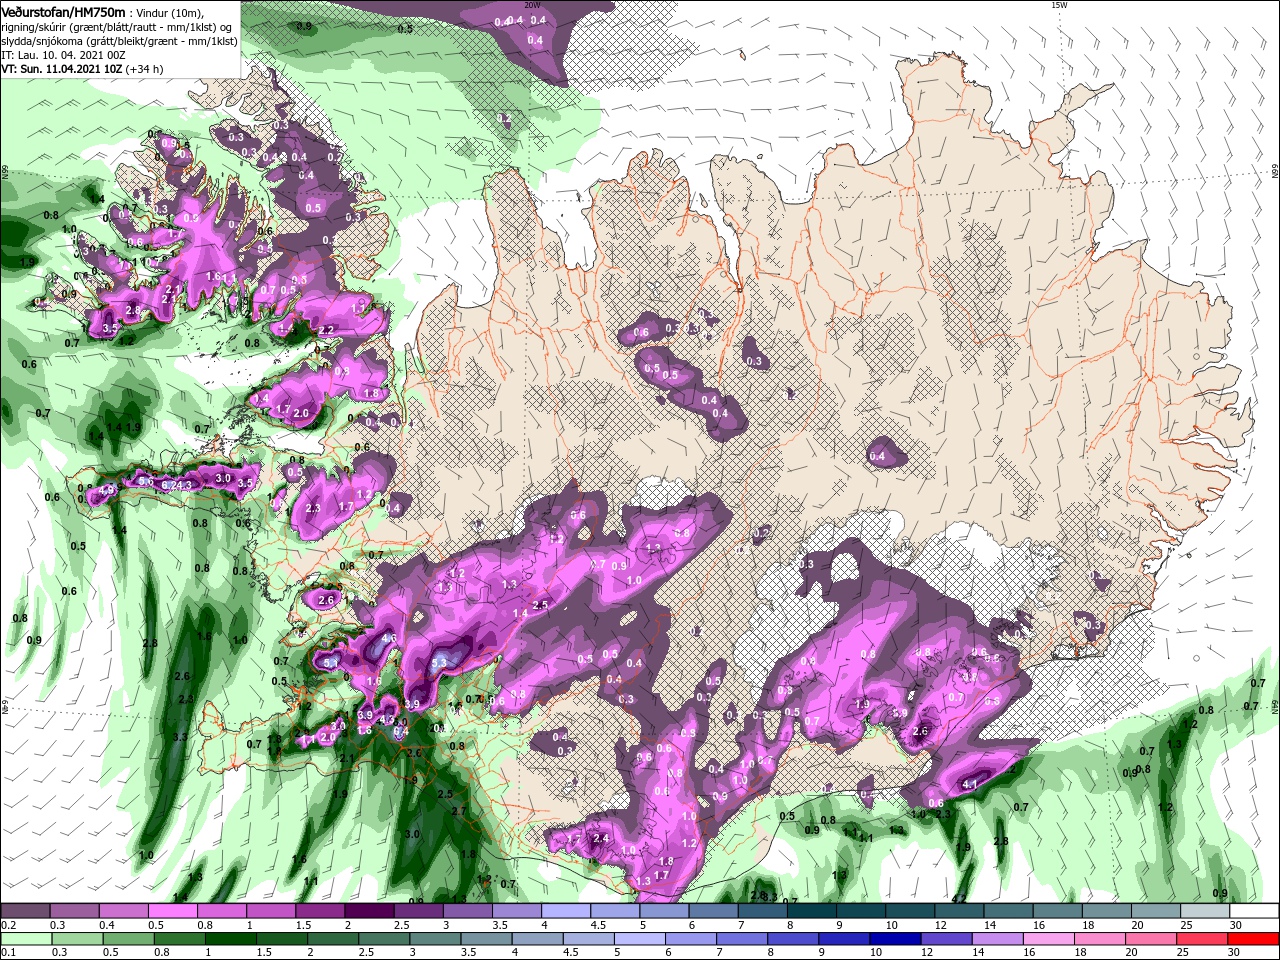The width and height of the screenshot is (1280, 960).
Task: Click the '(+34 h)' forecast offset text
Action: pyautogui.click(x=145, y=69)
